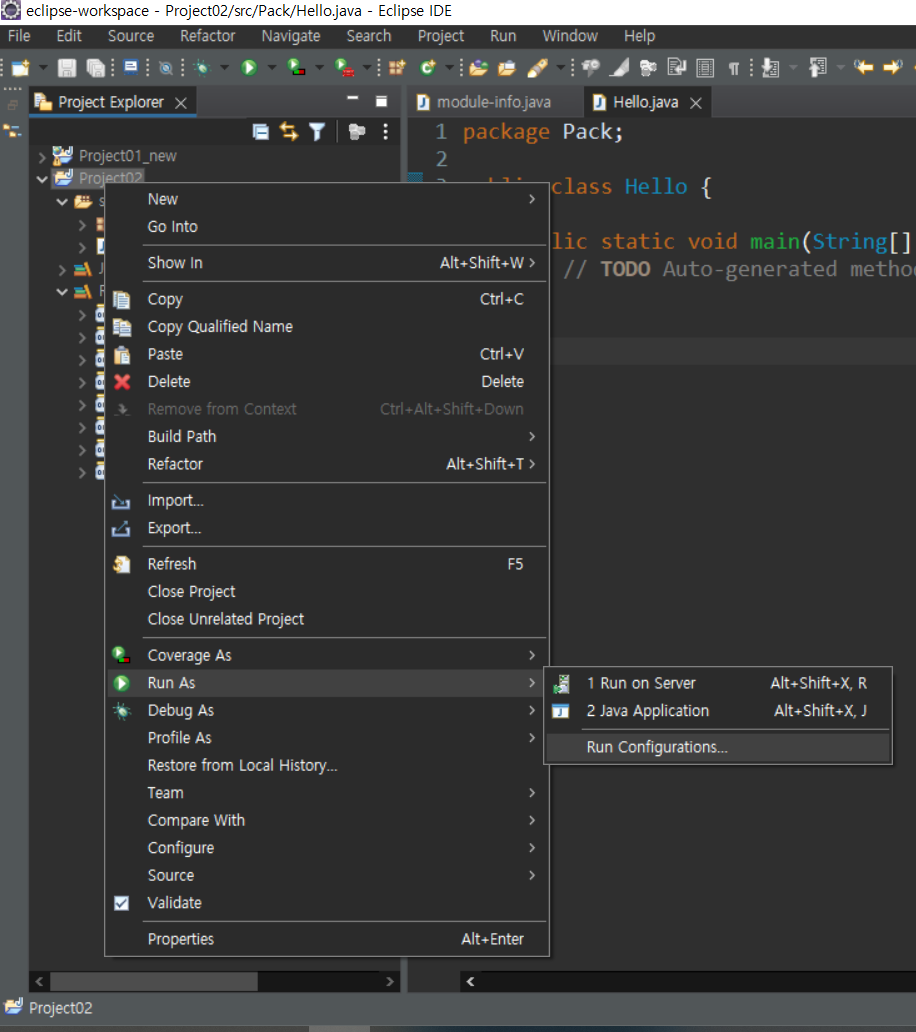Expand Project01_new tree node
Screen dimensions: 916x1032
click(x=42, y=157)
